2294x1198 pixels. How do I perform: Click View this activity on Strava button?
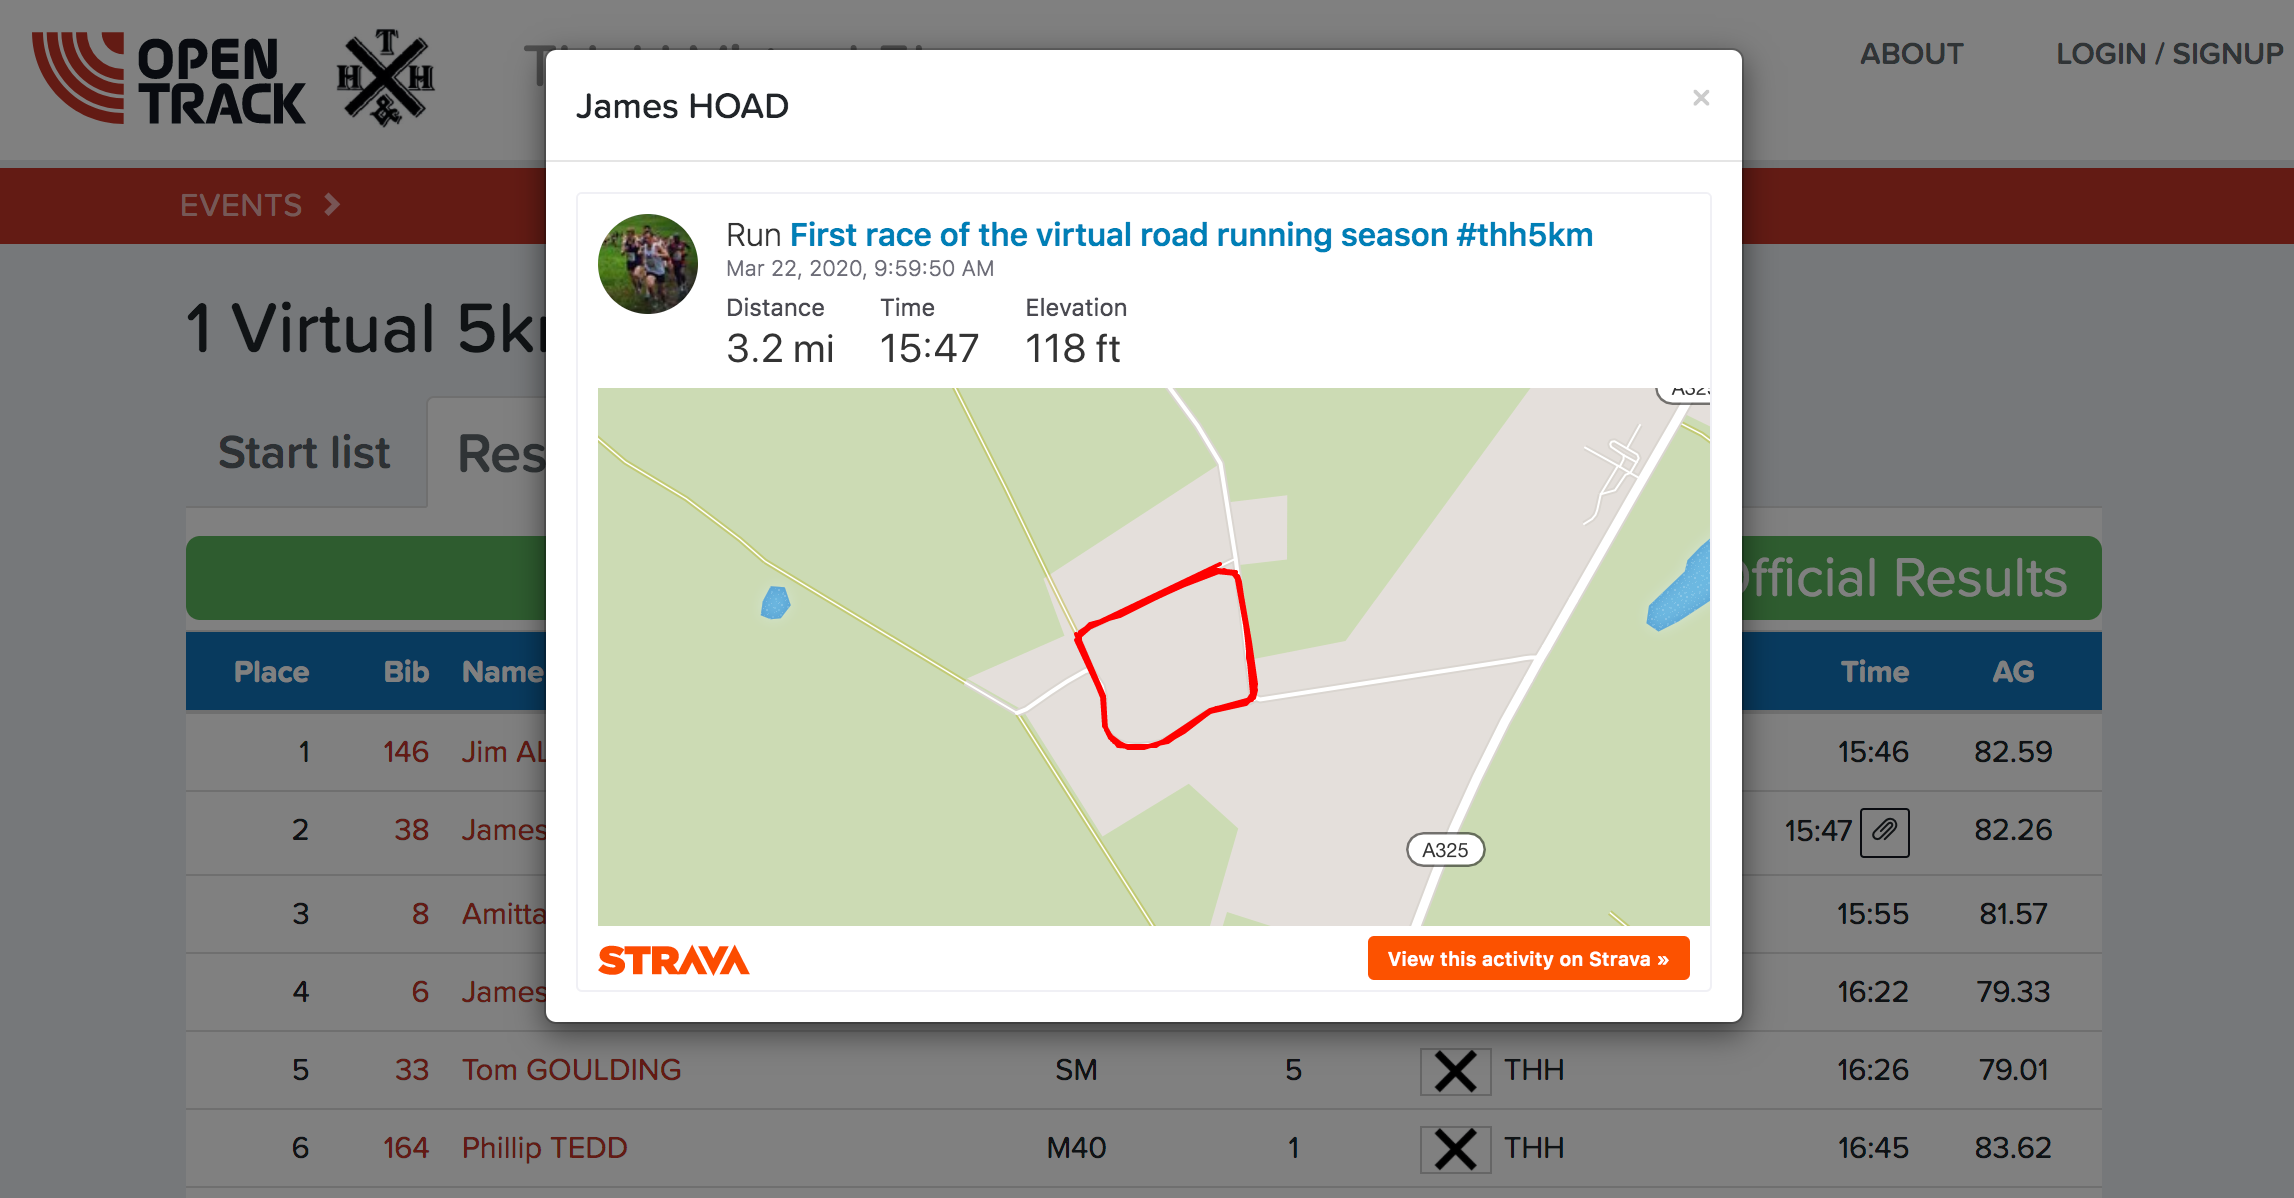[1528, 959]
